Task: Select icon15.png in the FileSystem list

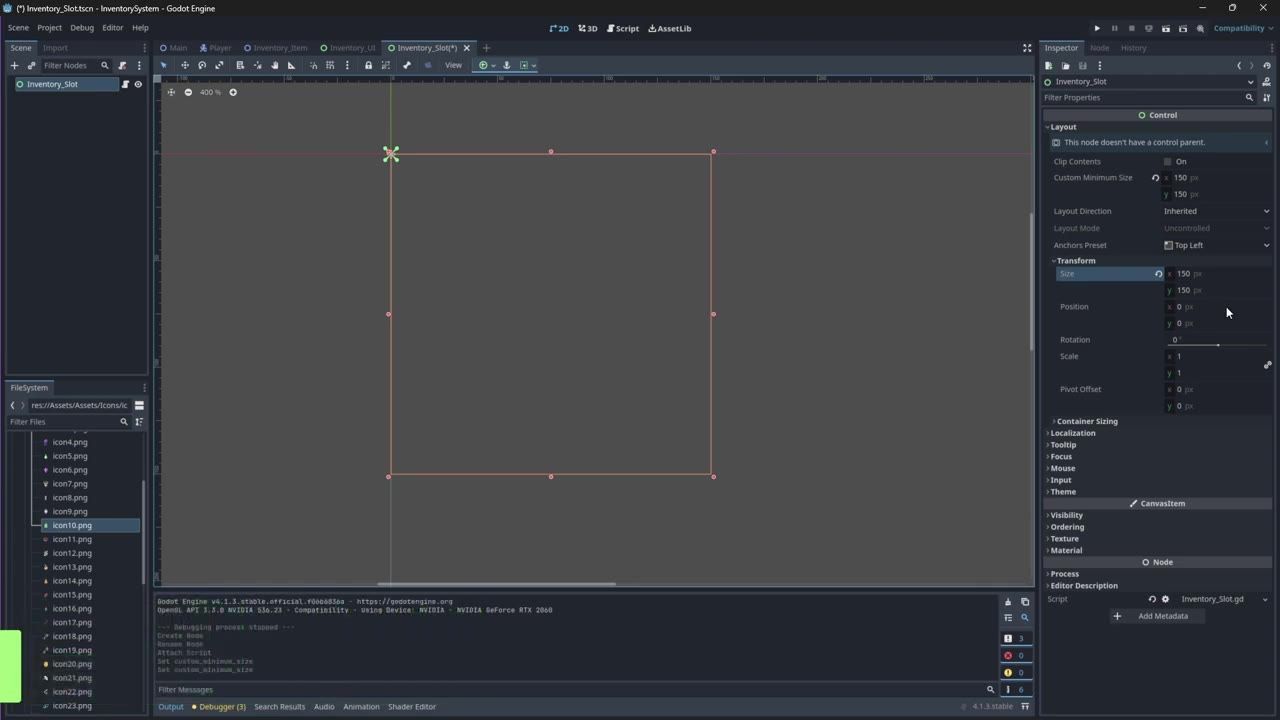Action: [x=72, y=595]
